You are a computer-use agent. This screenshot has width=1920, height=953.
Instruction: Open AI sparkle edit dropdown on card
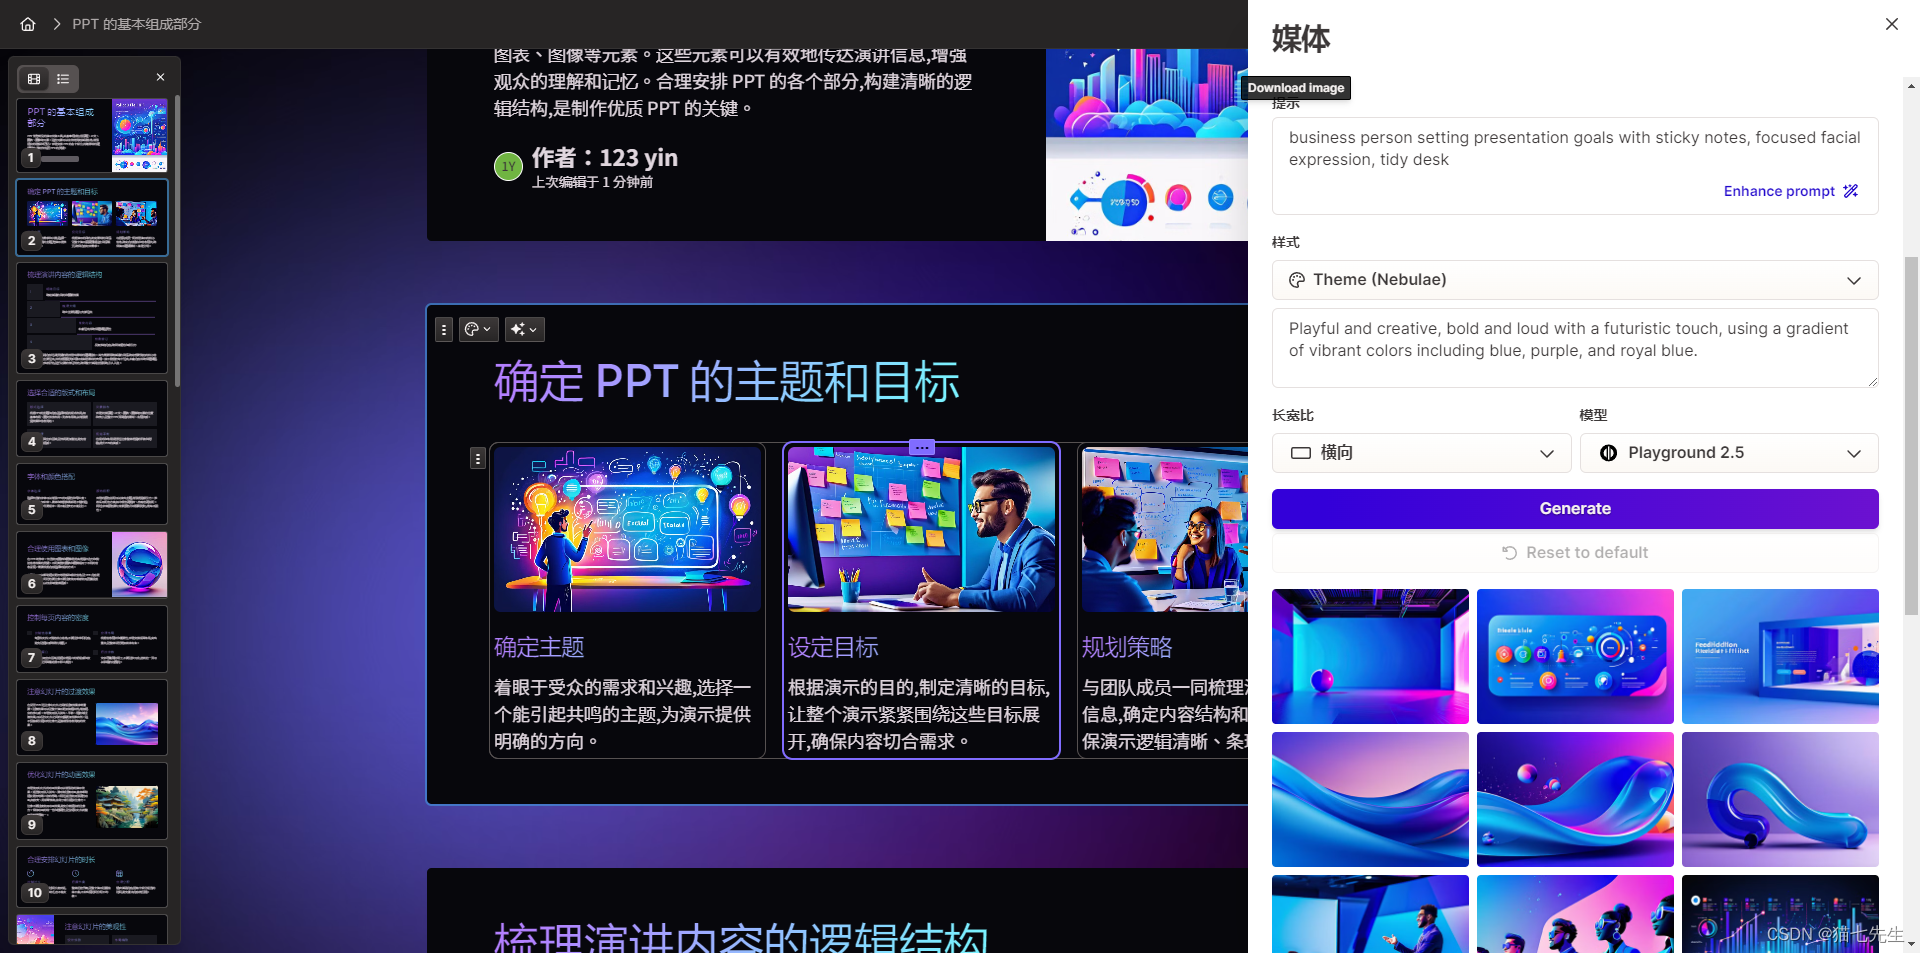pyautogui.click(x=524, y=329)
